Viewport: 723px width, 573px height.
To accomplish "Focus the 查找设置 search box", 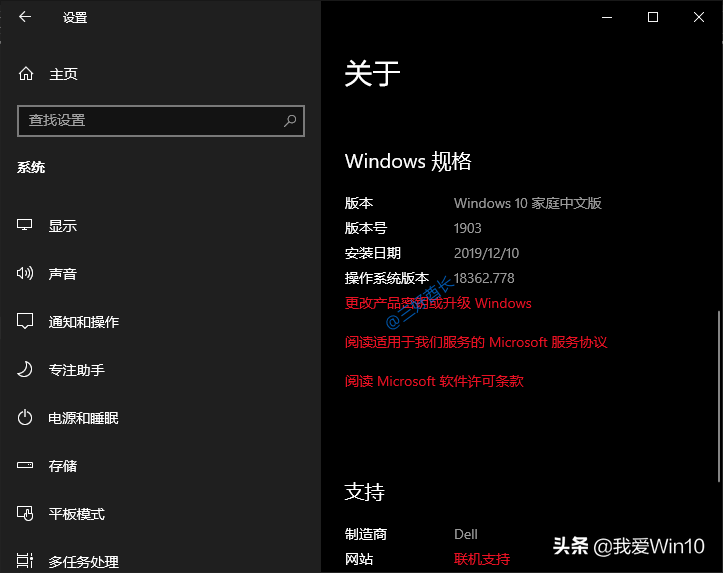I will [161, 121].
